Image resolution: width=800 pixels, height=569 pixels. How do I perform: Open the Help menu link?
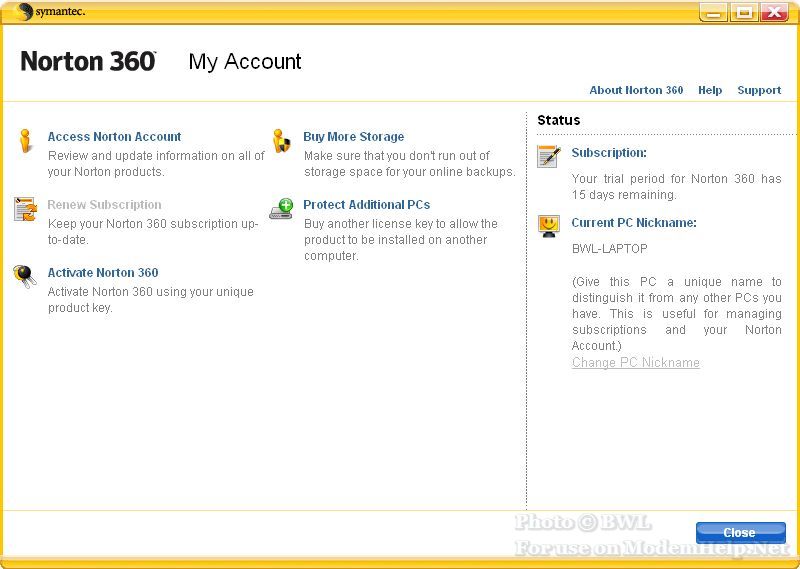click(x=710, y=90)
